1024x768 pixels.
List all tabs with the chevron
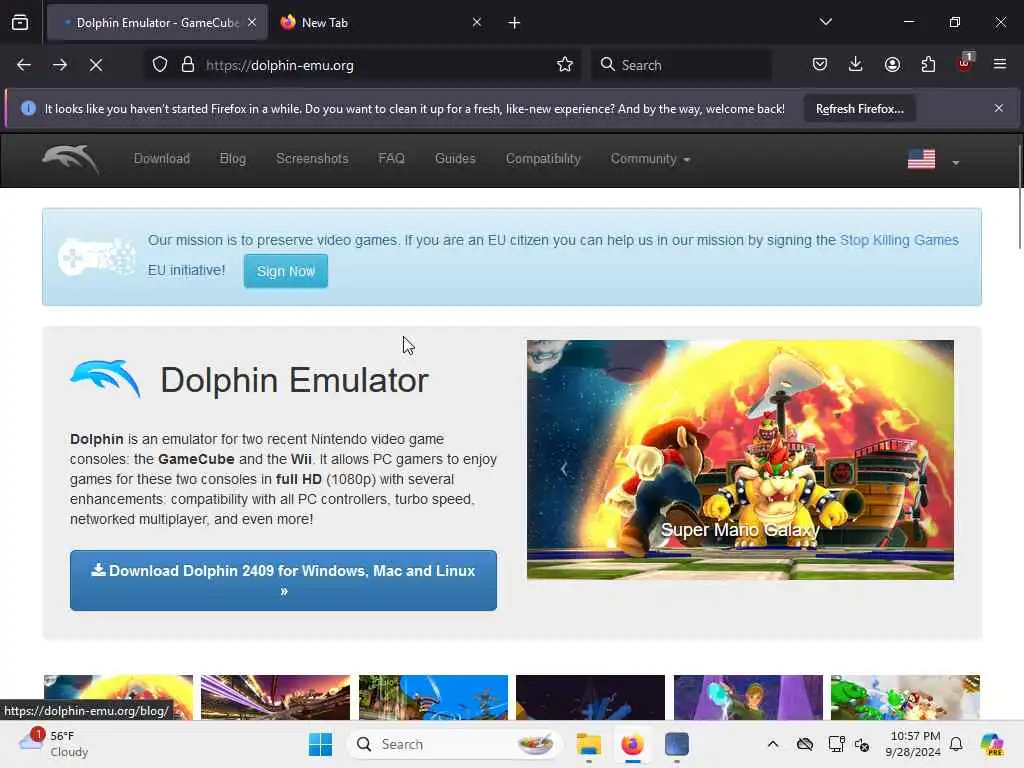(x=826, y=22)
